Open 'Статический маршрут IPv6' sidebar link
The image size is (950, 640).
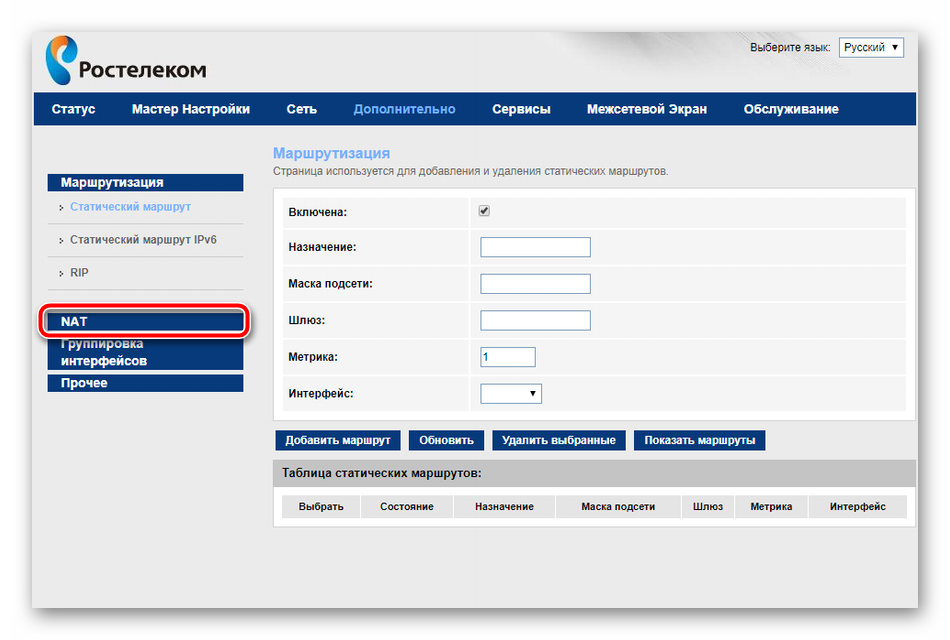[143, 240]
